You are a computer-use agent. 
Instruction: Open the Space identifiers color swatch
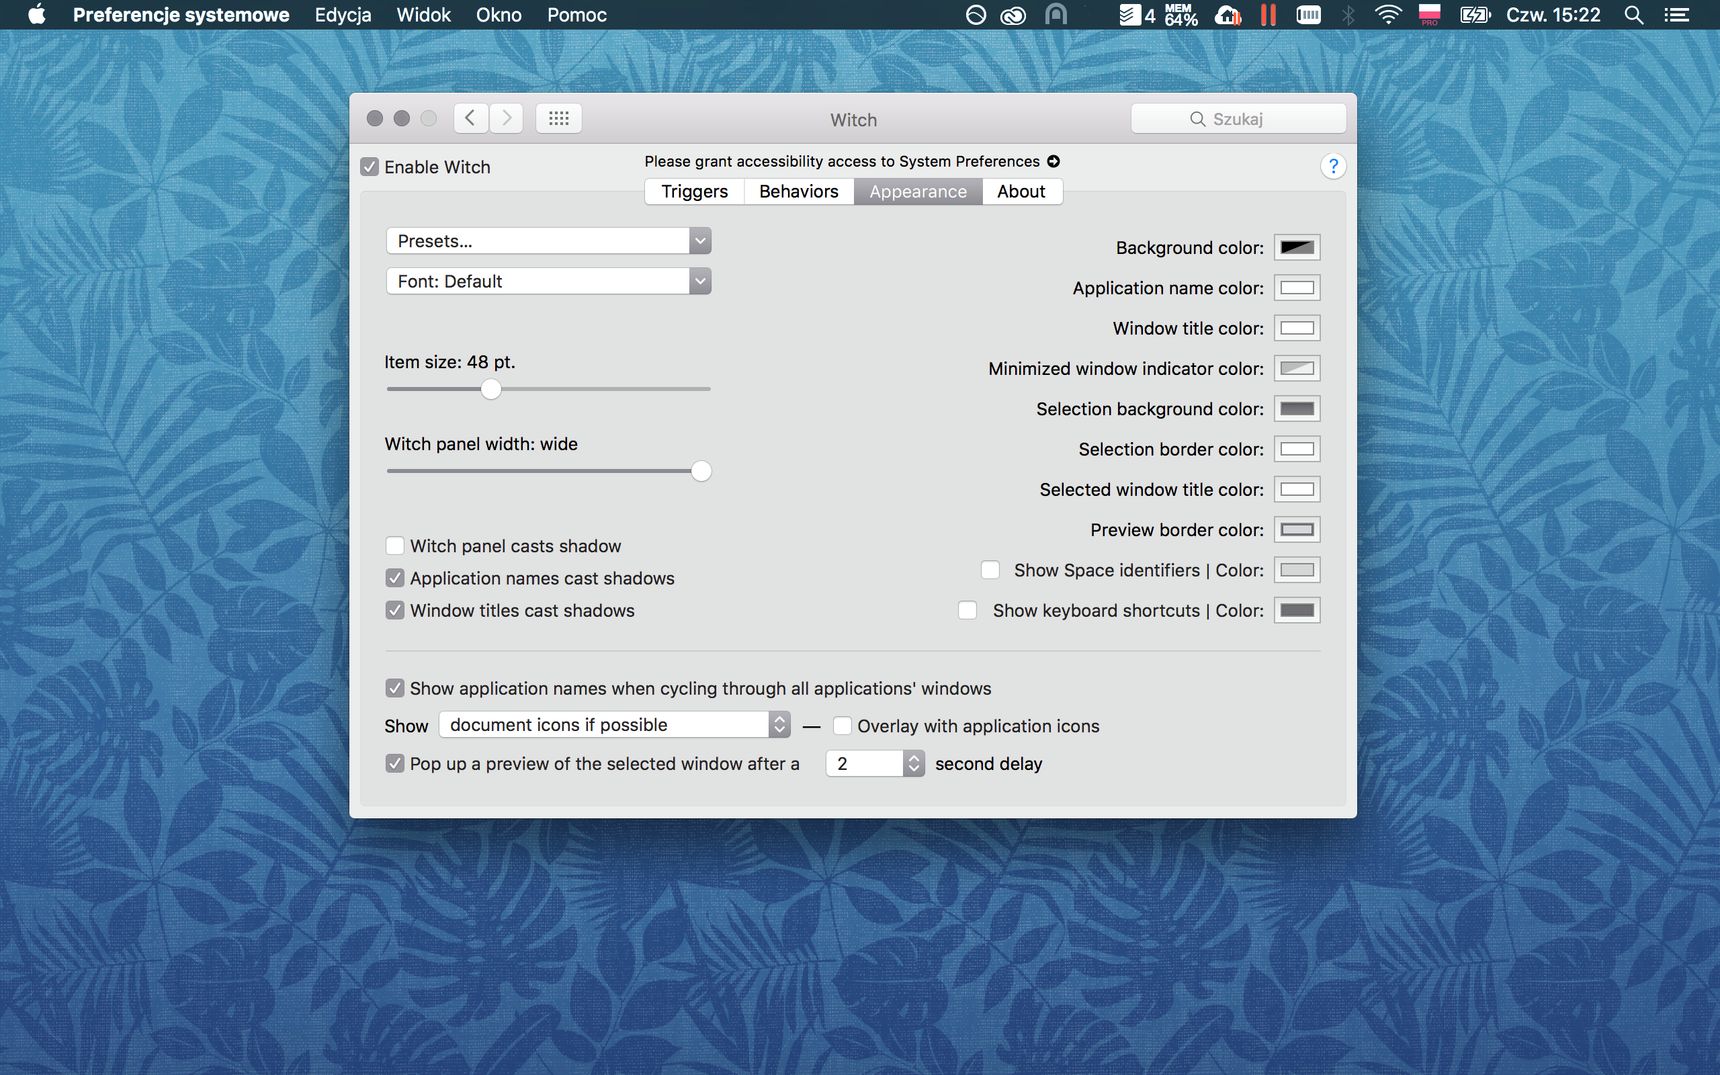click(x=1297, y=570)
